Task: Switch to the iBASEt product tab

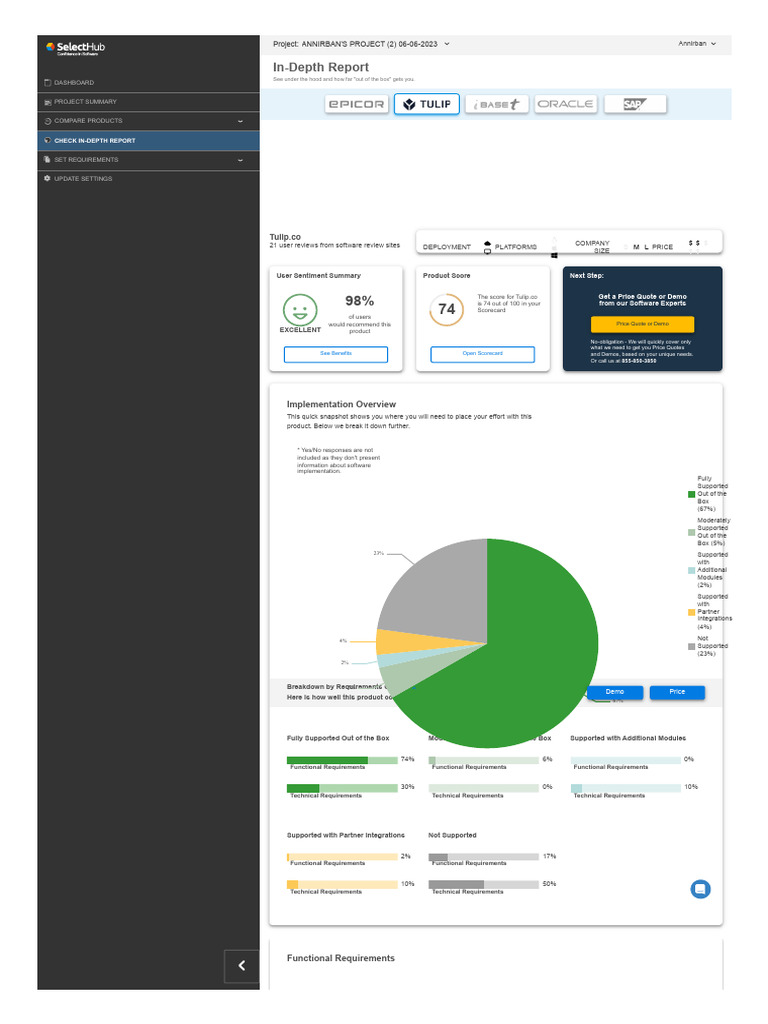Action: (496, 104)
